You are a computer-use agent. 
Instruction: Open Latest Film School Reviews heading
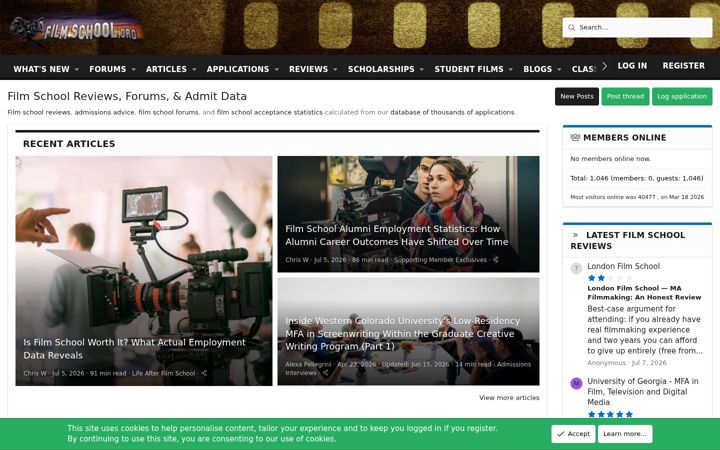(628, 241)
